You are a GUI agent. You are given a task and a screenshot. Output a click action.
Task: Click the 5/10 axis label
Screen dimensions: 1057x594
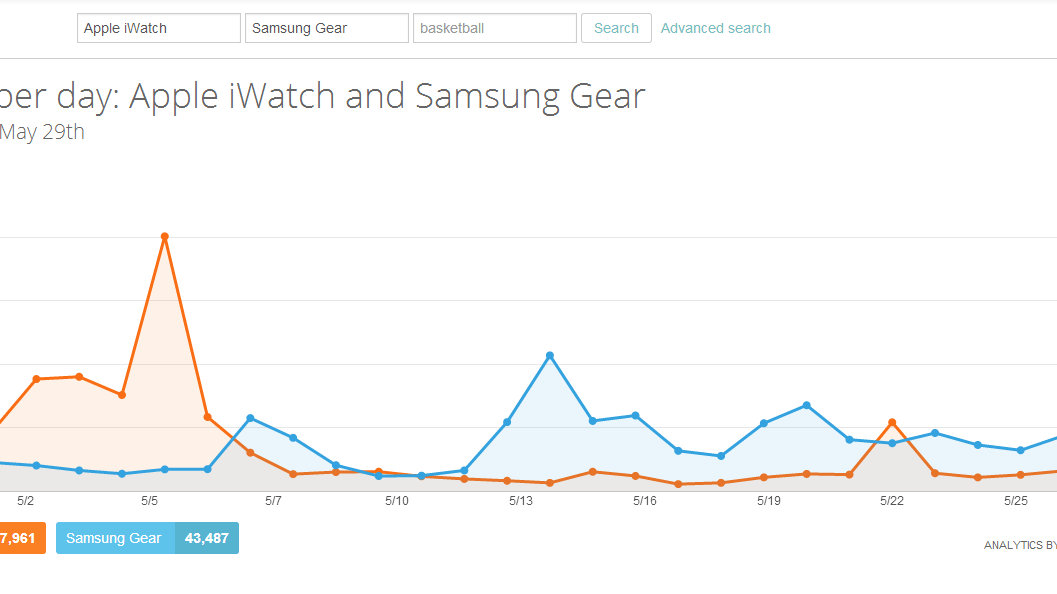(396, 500)
